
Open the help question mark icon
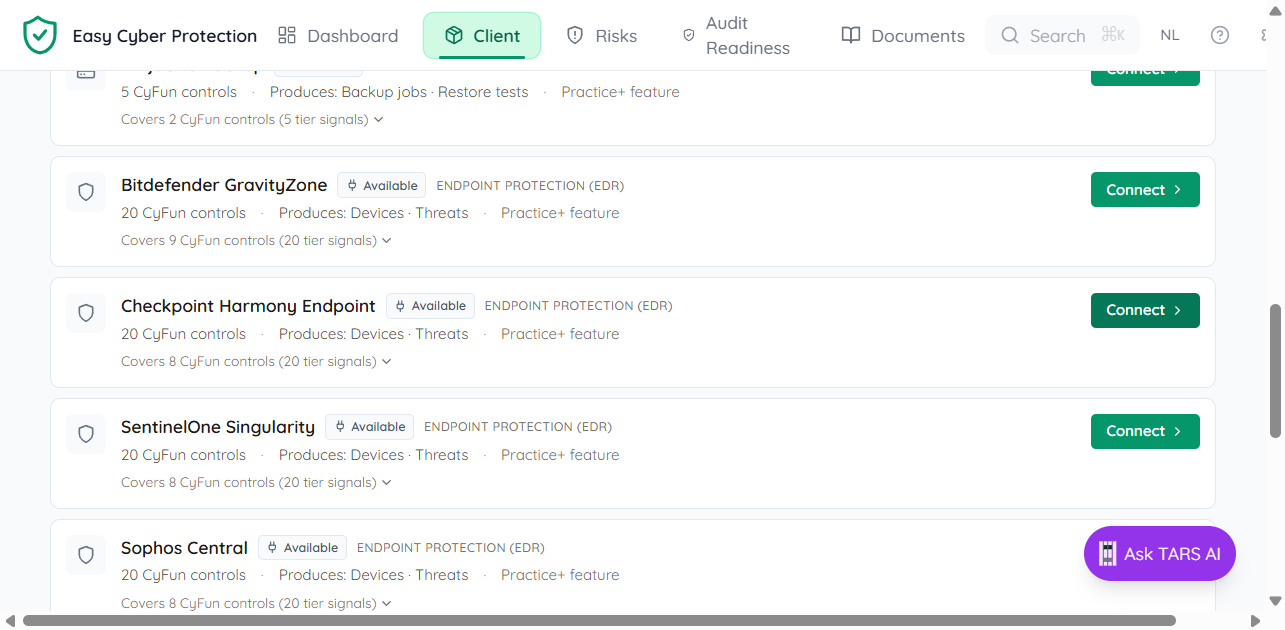click(x=1220, y=35)
